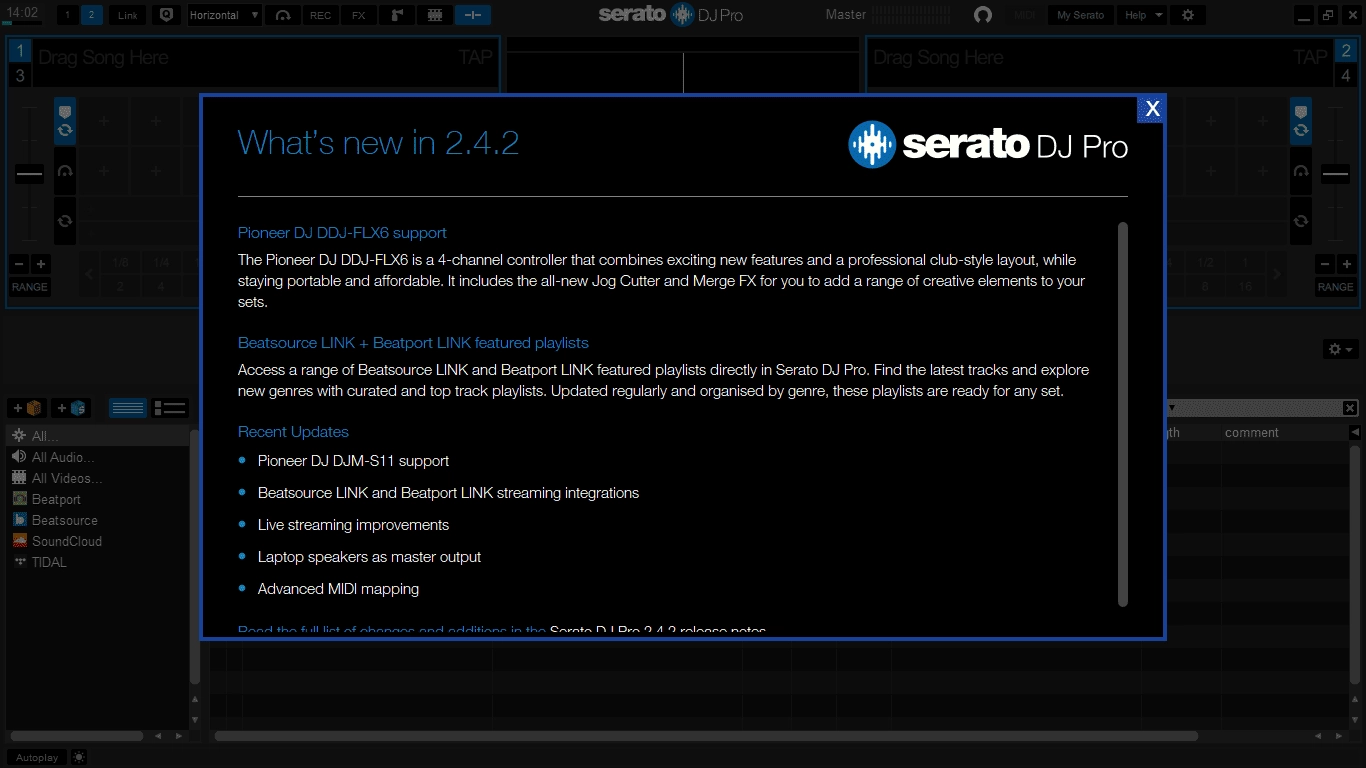1366x768 pixels.
Task: Add a new crate with crate icon
Action: coord(27,408)
